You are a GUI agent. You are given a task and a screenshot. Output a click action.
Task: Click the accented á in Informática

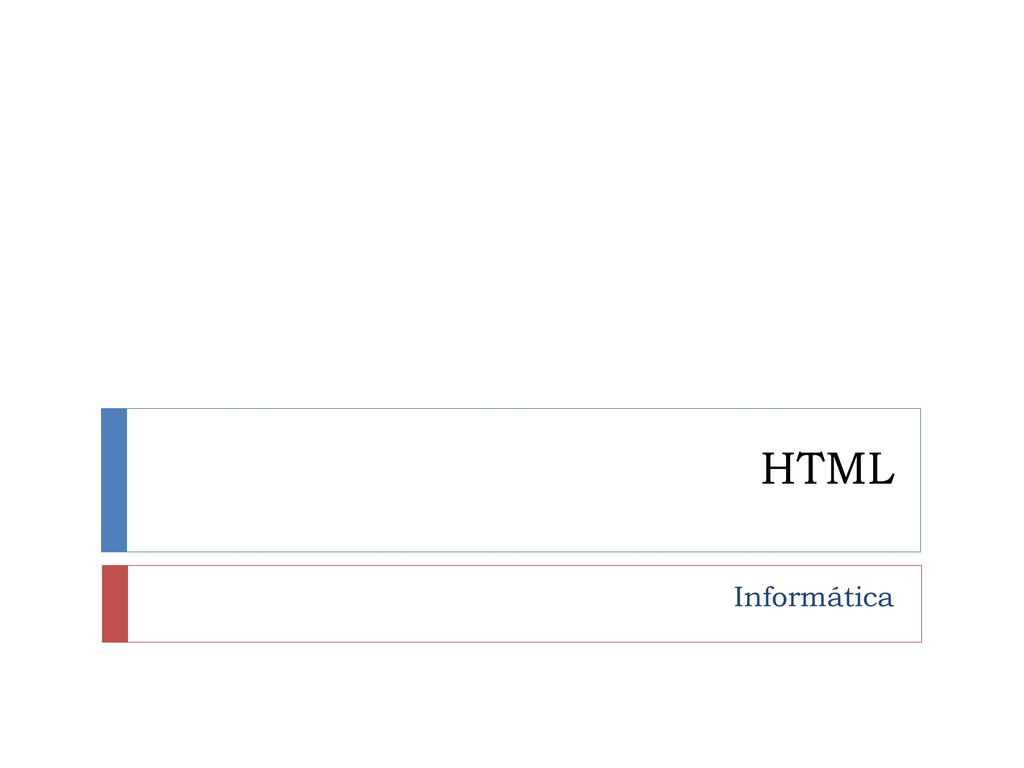[837, 597]
